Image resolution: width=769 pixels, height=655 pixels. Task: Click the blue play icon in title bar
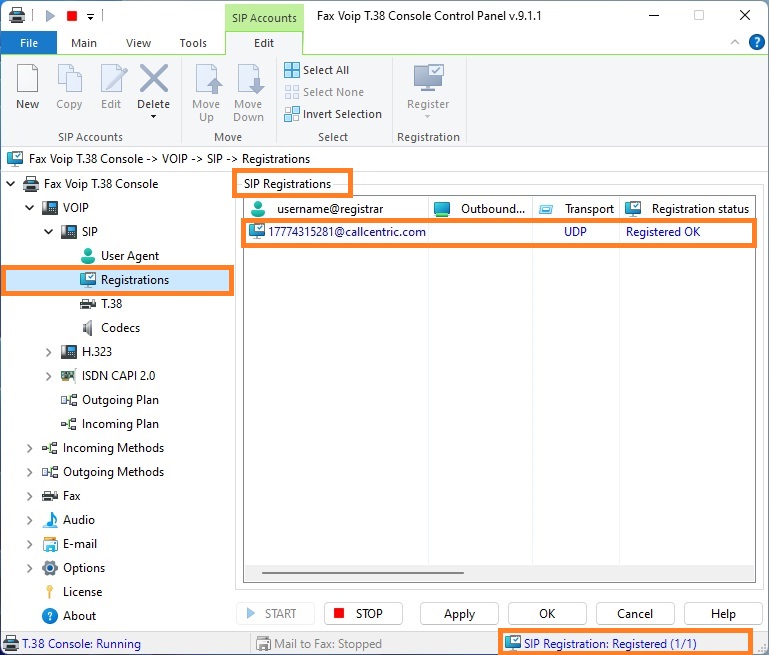[x=50, y=16]
